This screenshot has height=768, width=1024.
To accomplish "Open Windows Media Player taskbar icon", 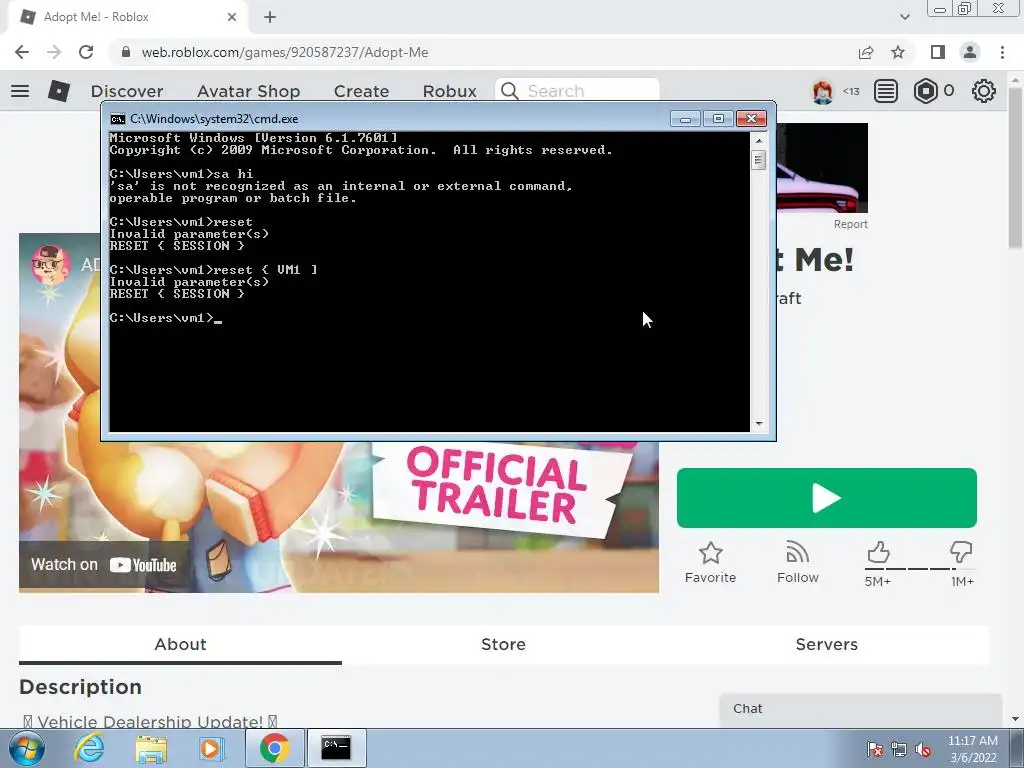I will click(212, 748).
